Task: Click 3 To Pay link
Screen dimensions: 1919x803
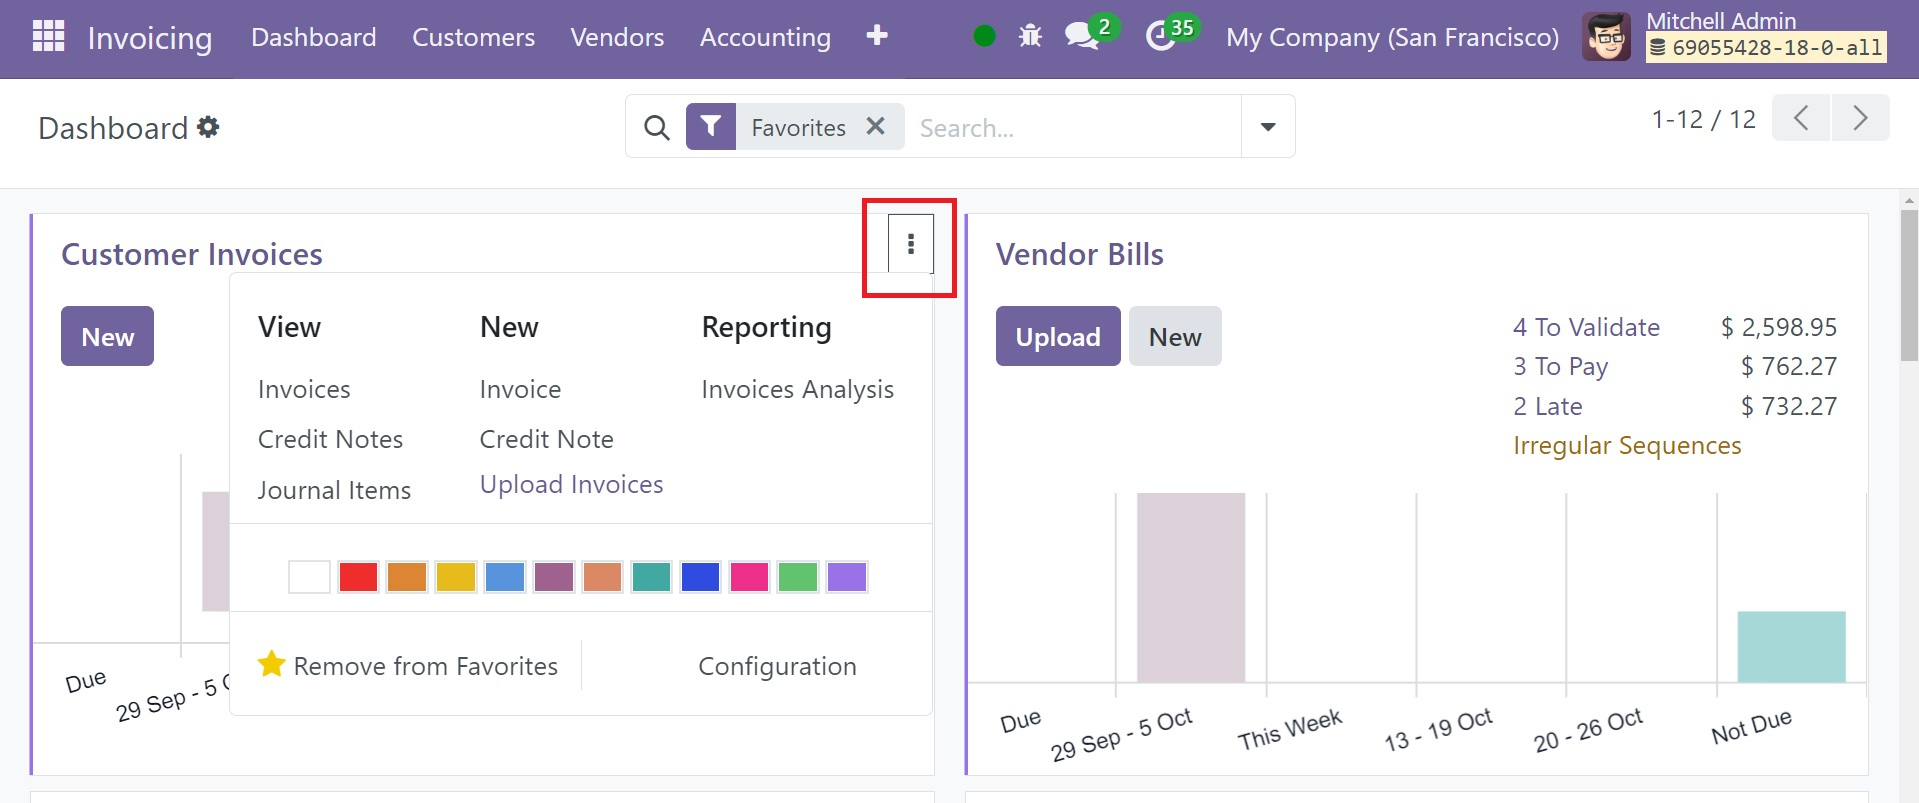Action: point(1560,366)
